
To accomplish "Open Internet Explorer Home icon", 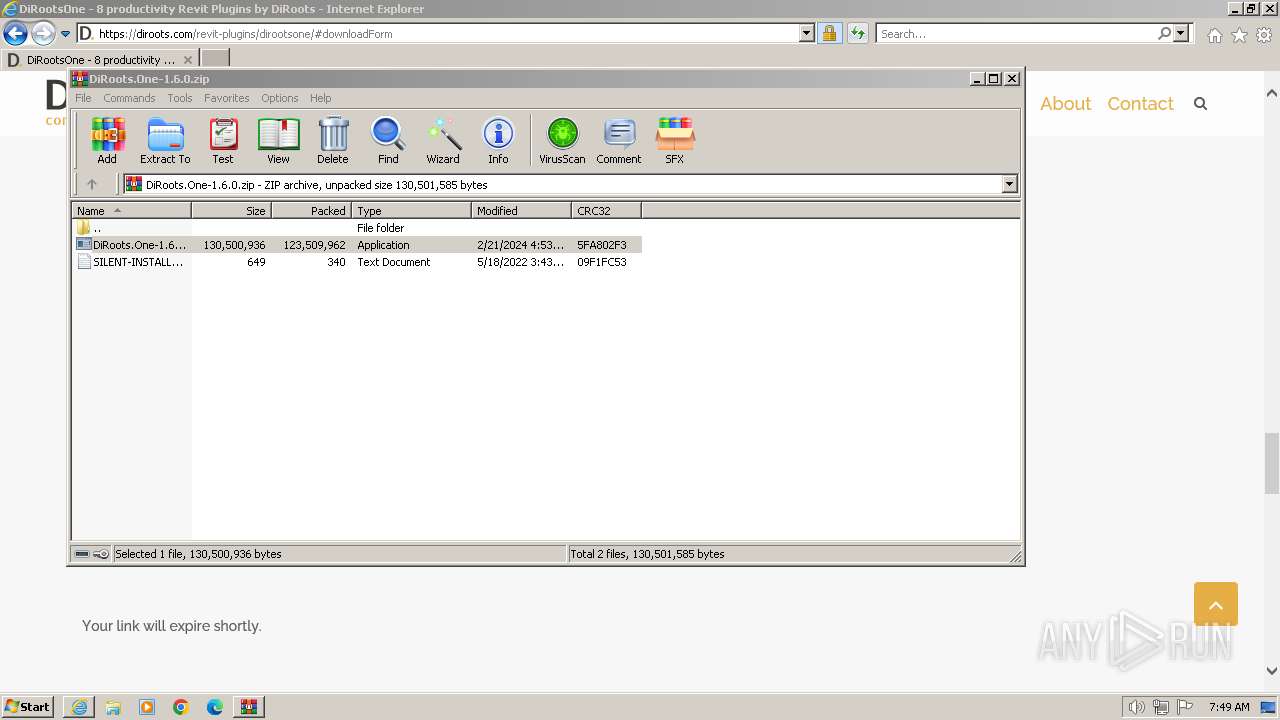I will 1214,35.
